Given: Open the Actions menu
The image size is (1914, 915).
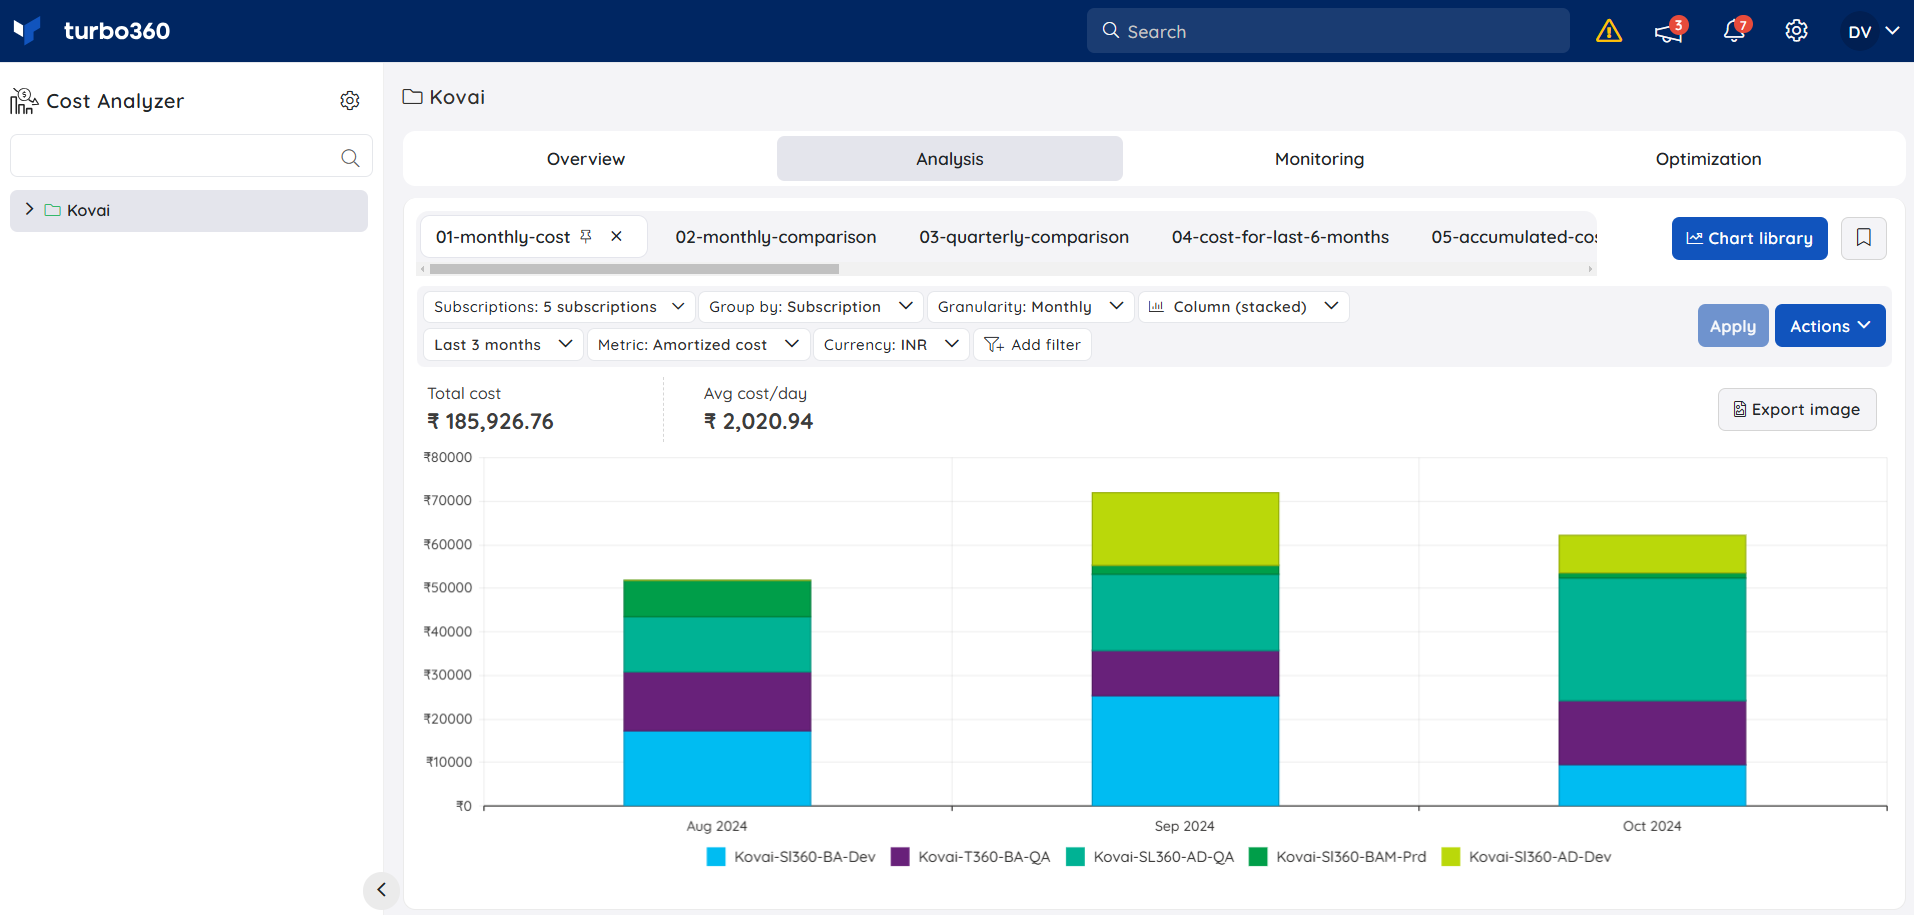Looking at the screenshot, I should [1830, 326].
